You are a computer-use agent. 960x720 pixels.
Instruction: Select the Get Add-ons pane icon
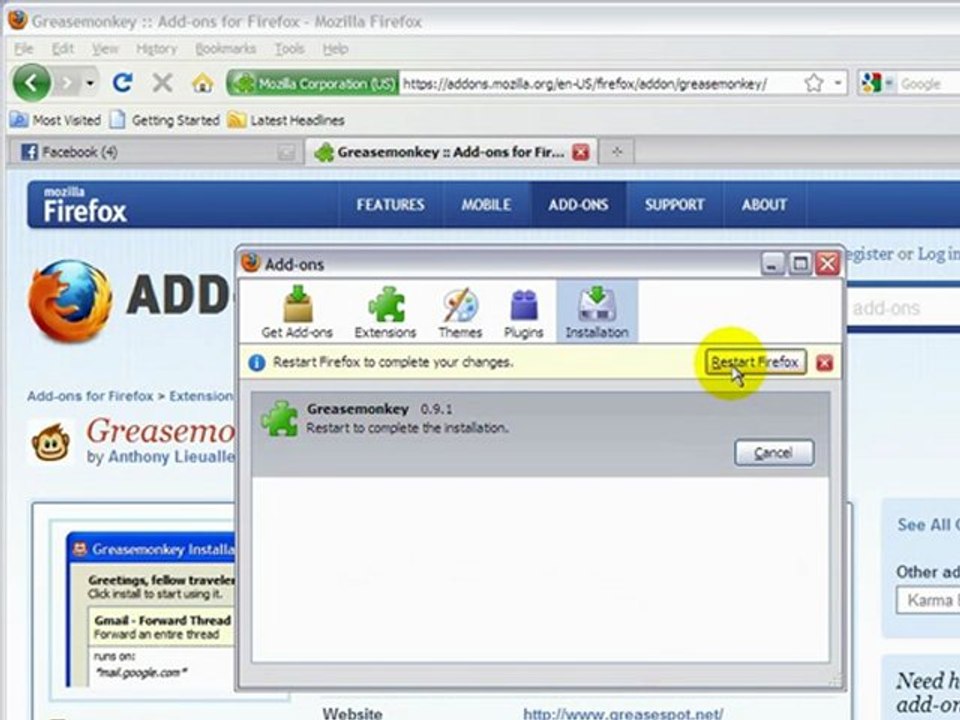point(297,312)
